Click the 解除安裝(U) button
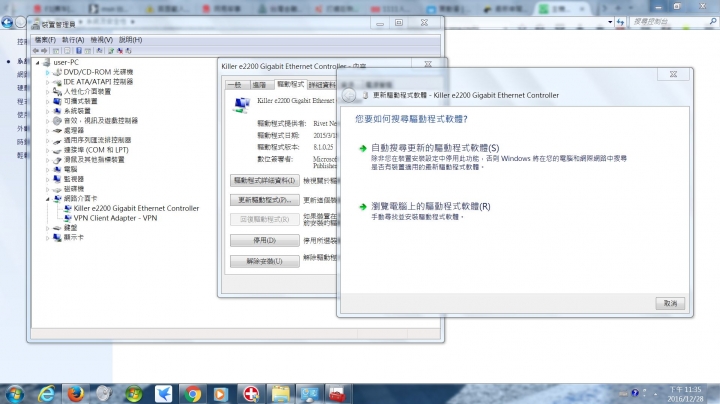This screenshot has width=720, height=404. click(x=264, y=261)
